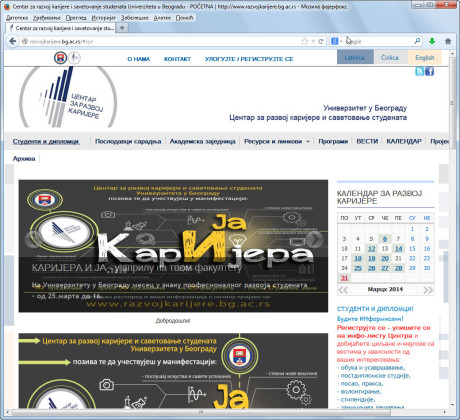Select calendar date 25

click(358, 268)
